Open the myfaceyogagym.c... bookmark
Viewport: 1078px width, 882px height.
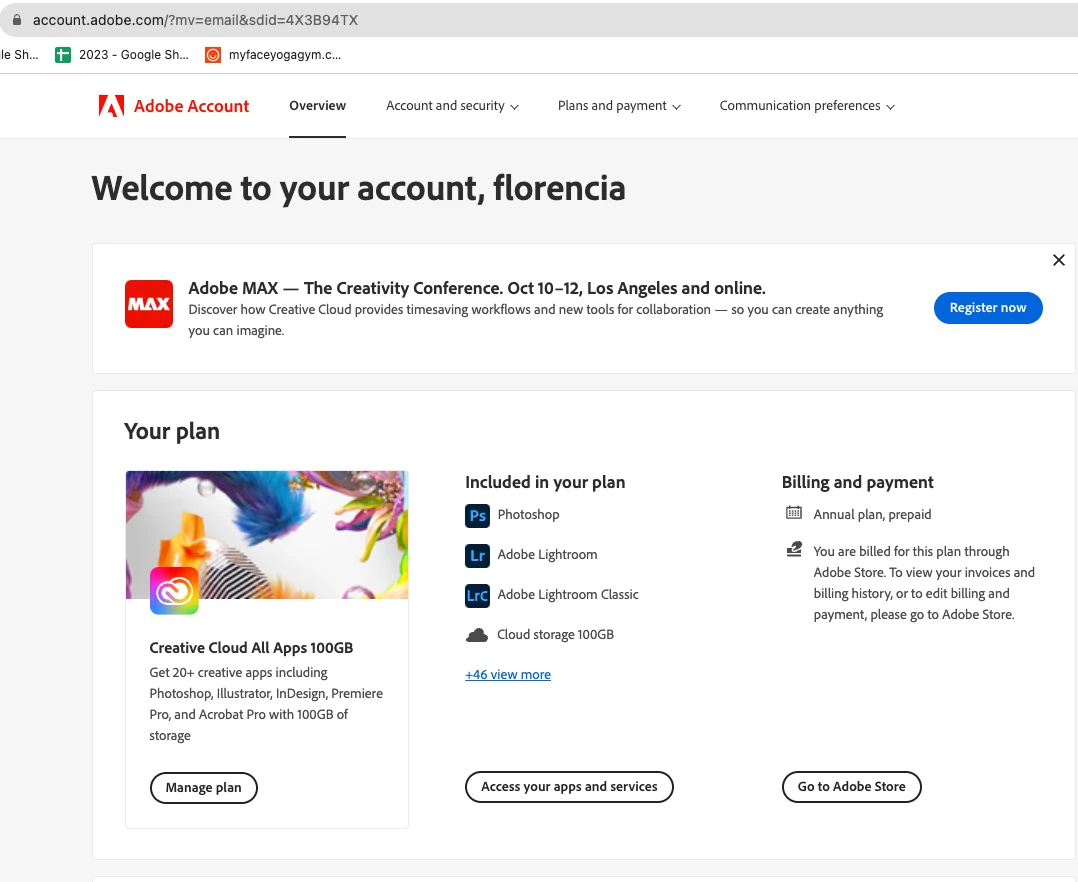click(273, 55)
